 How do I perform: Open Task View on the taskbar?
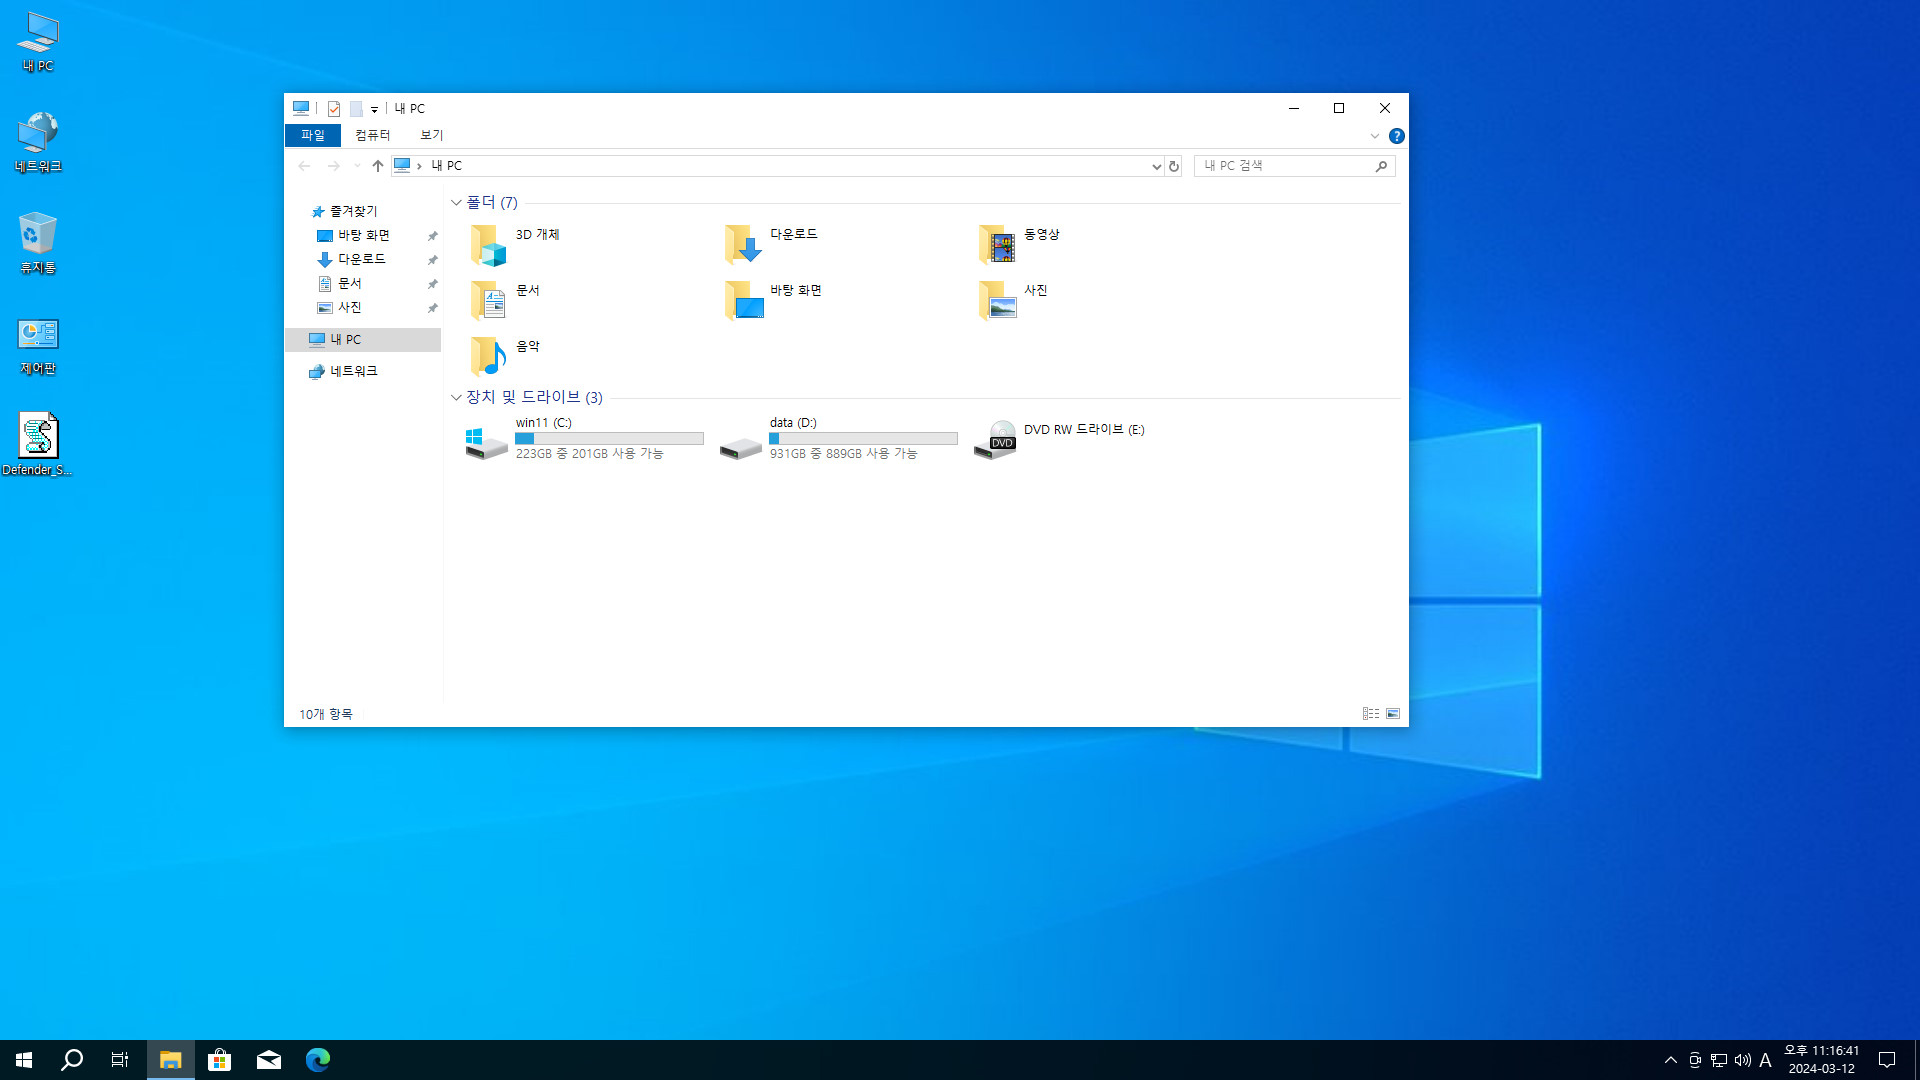pos(120,1060)
